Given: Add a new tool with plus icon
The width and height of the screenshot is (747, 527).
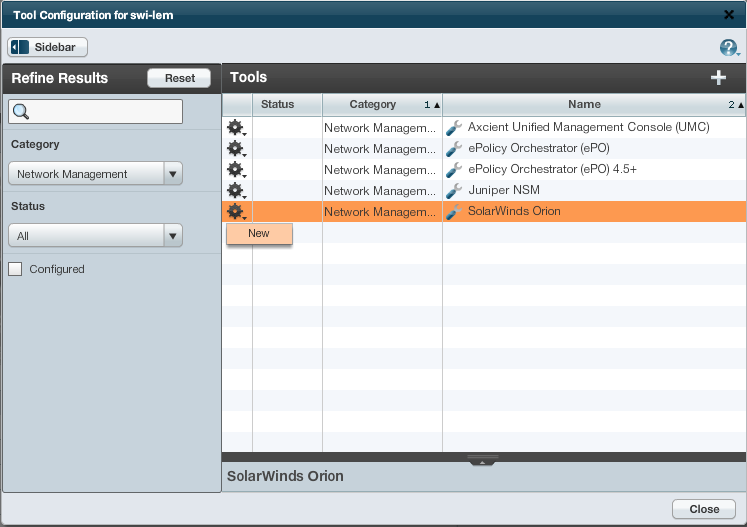Looking at the screenshot, I should click(x=718, y=78).
